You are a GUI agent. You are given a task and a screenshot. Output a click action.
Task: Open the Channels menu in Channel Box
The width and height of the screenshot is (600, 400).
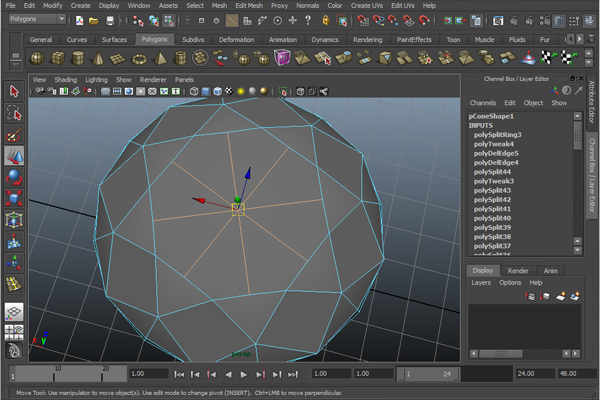pyautogui.click(x=483, y=103)
